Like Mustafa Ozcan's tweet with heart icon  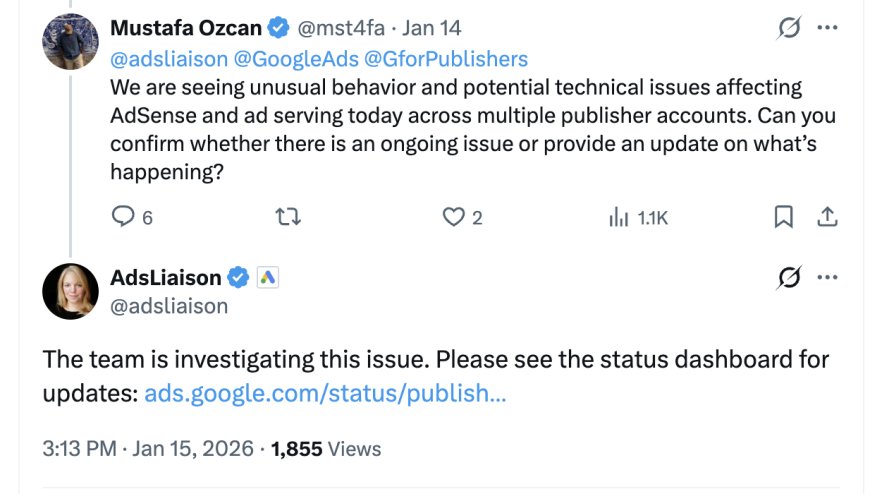pos(454,216)
